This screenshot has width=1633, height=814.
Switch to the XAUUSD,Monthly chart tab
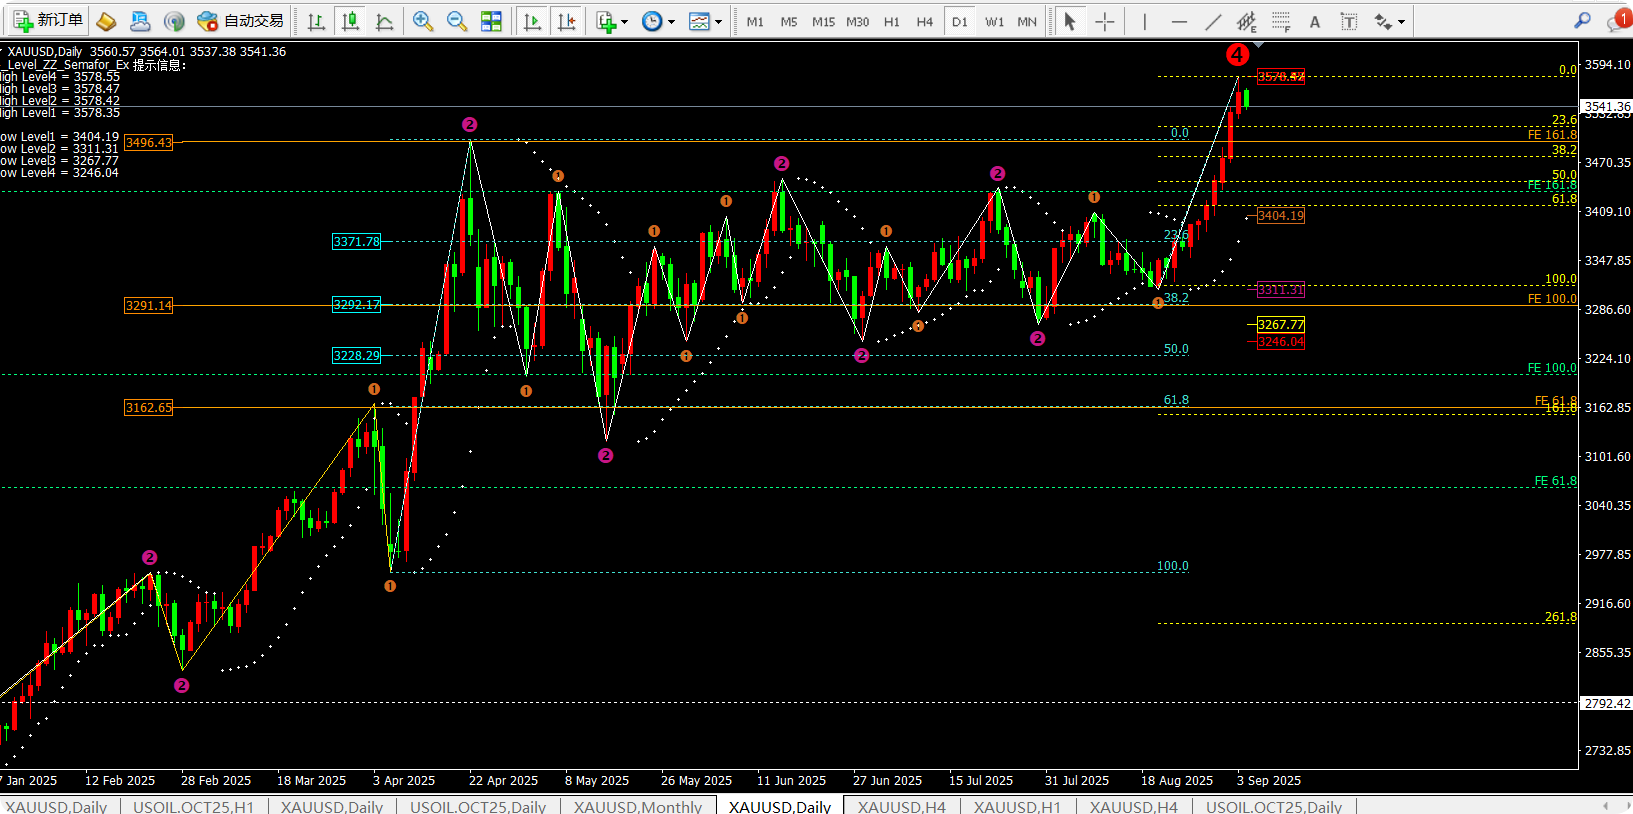(x=637, y=806)
